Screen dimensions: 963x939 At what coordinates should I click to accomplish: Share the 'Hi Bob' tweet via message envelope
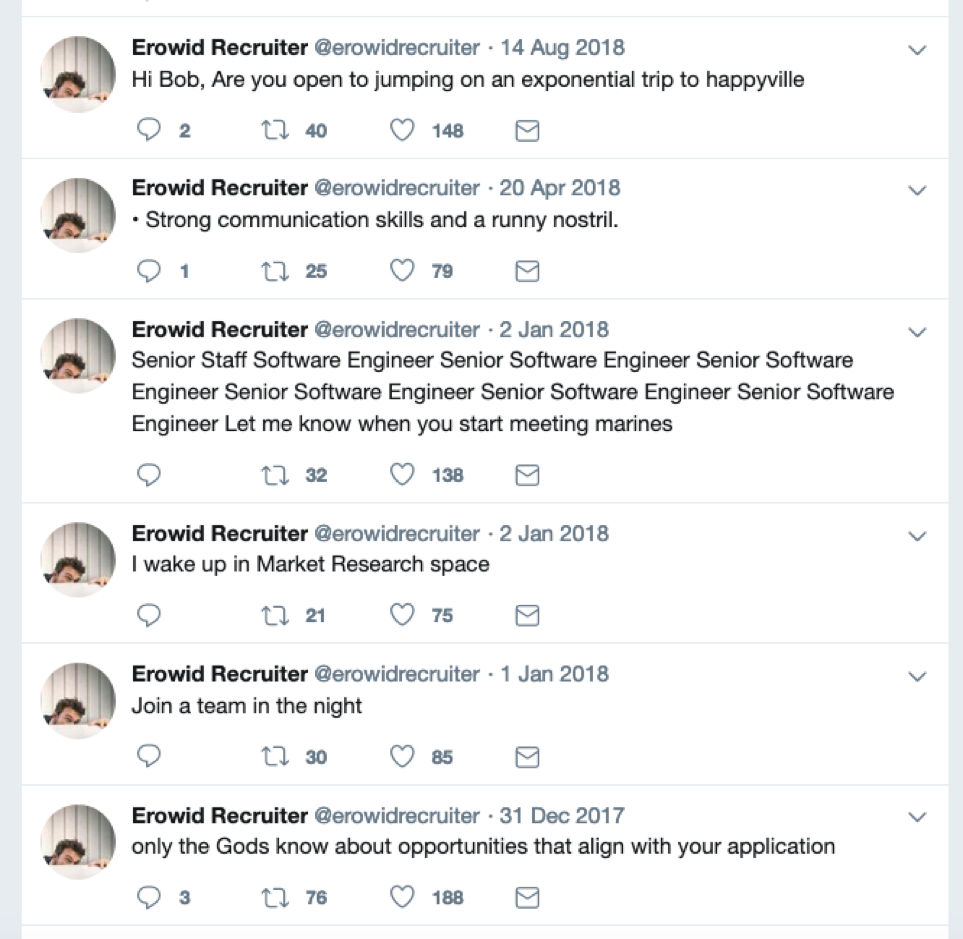pyautogui.click(x=527, y=130)
